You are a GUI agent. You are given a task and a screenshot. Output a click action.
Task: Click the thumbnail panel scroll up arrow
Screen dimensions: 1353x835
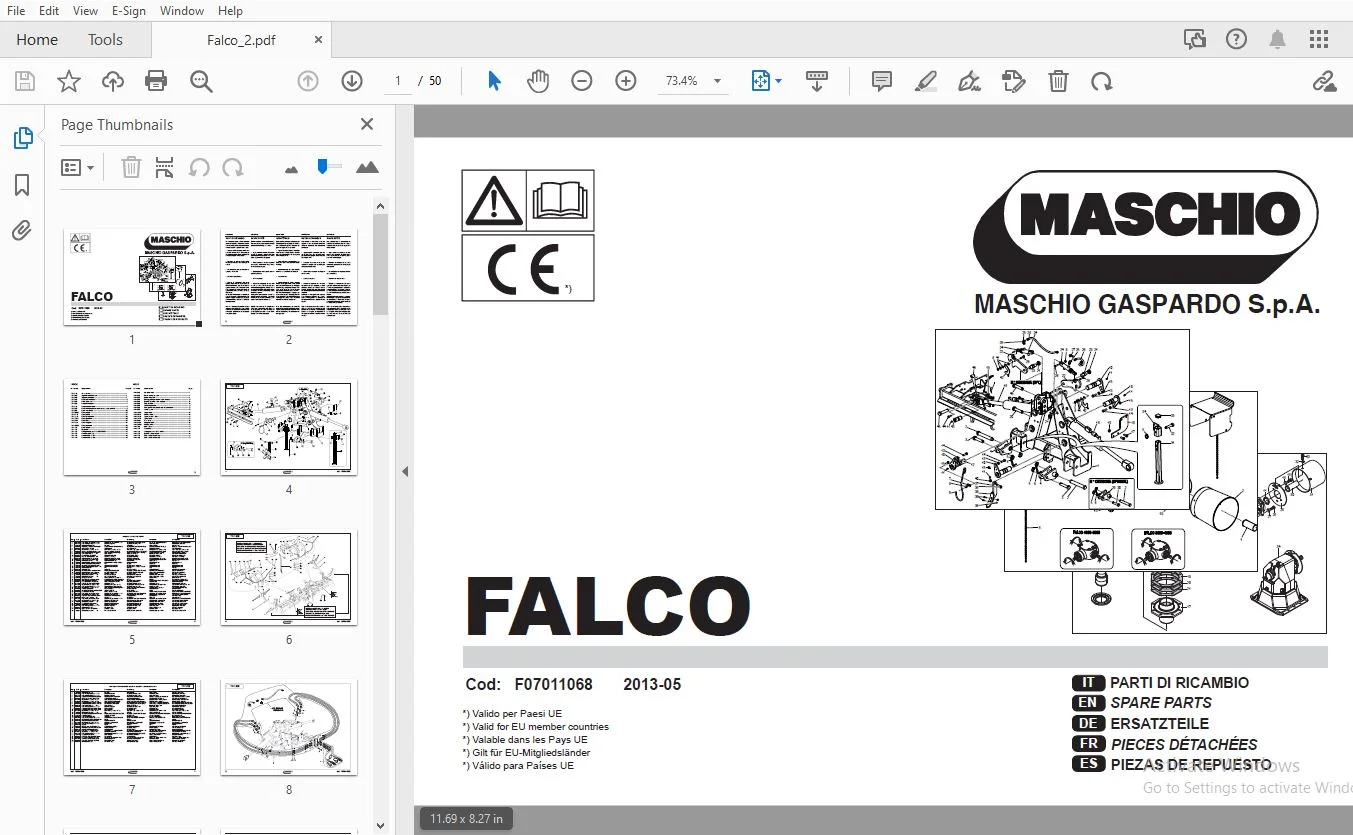(380, 206)
